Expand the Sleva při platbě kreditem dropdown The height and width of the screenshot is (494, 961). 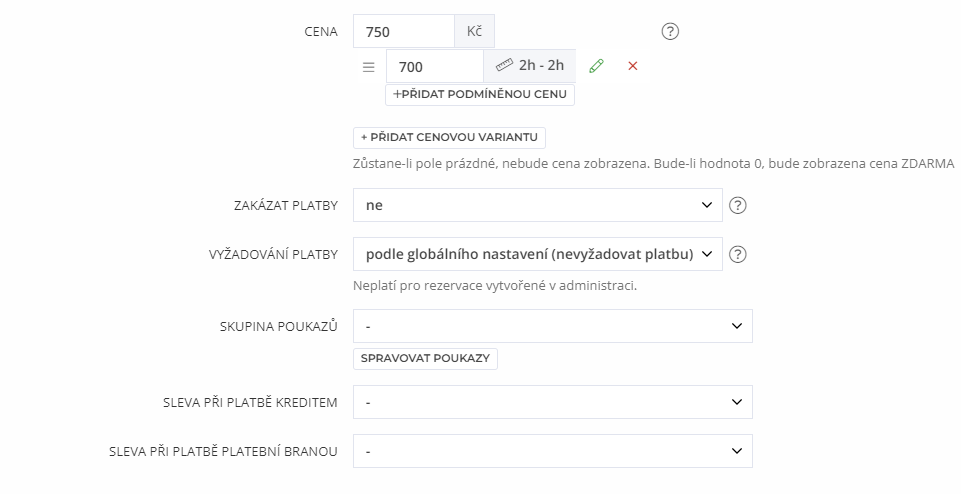pyautogui.click(x=552, y=402)
